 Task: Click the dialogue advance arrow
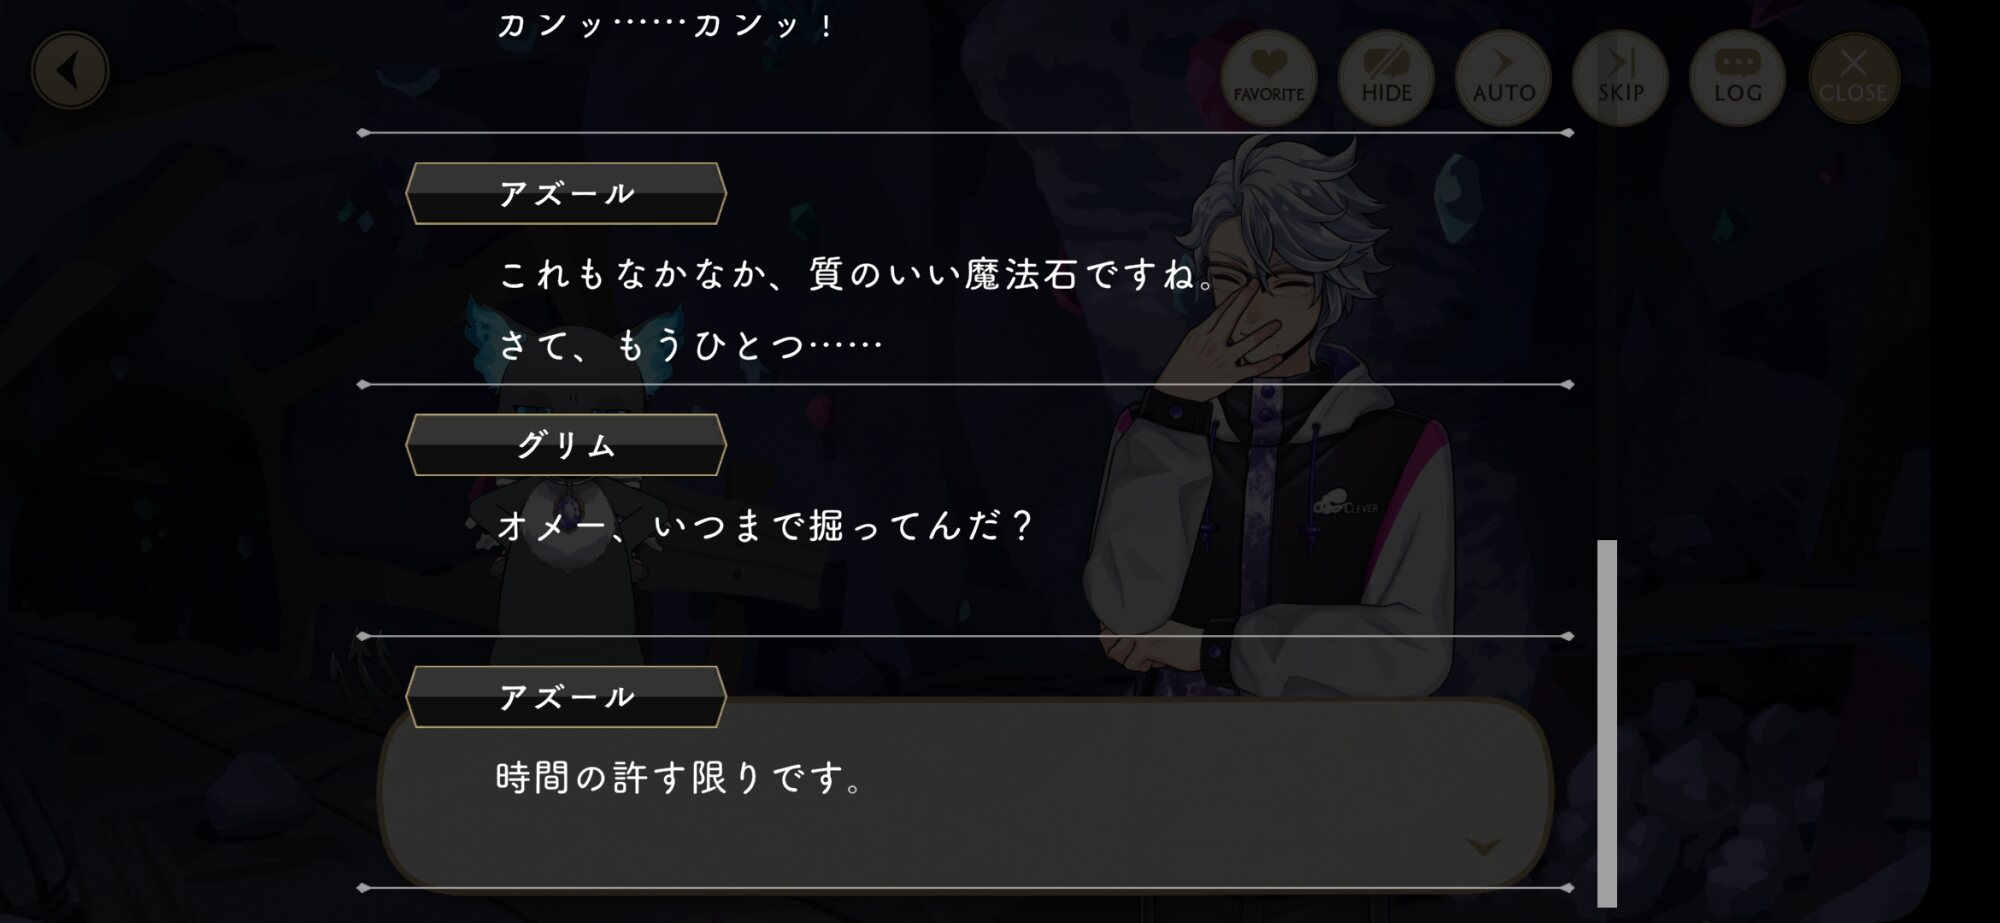[x=1483, y=847]
